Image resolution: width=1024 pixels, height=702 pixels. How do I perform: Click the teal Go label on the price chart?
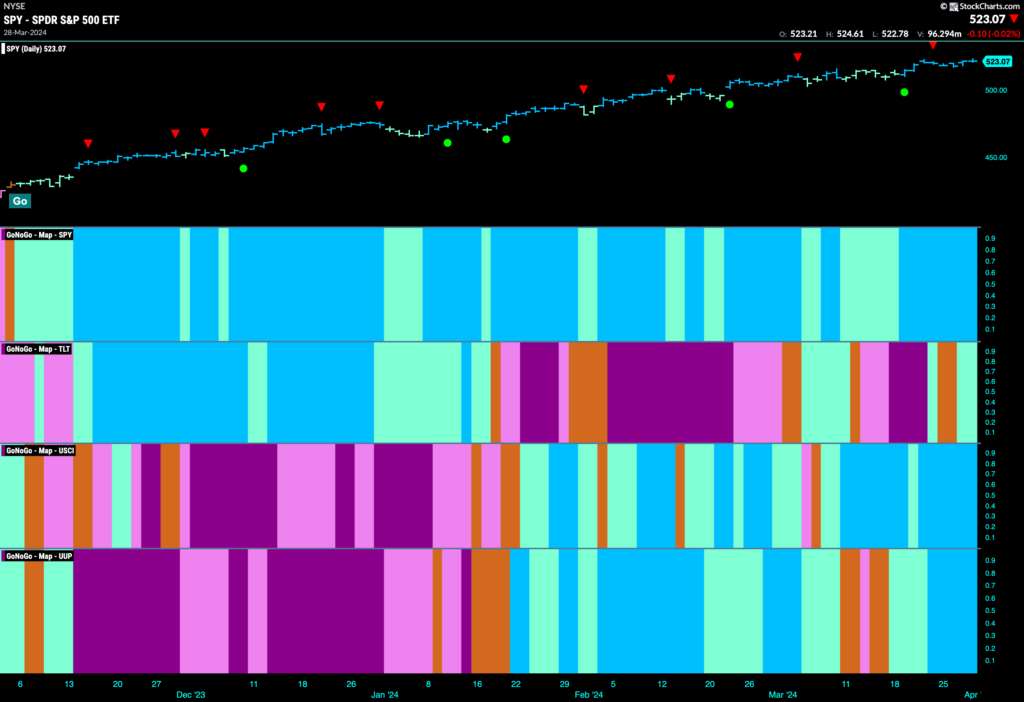[20, 201]
